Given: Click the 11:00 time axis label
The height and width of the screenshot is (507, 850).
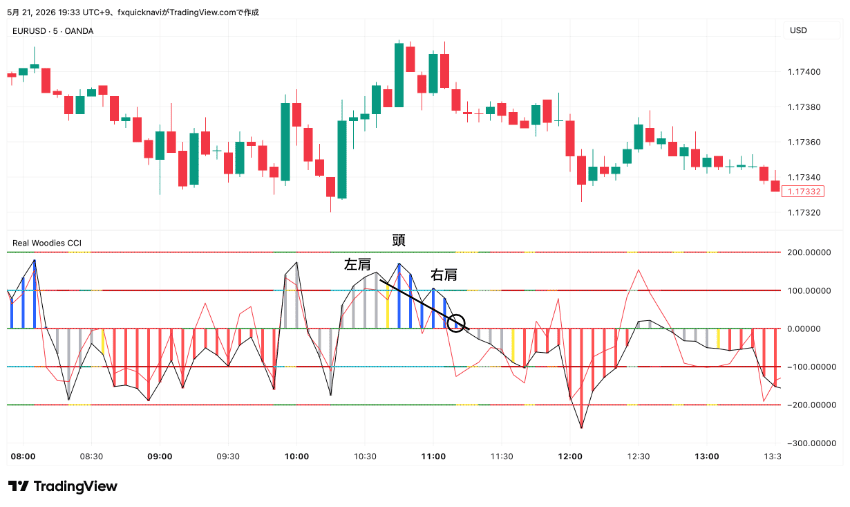Looking at the screenshot, I should tap(433, 457).
